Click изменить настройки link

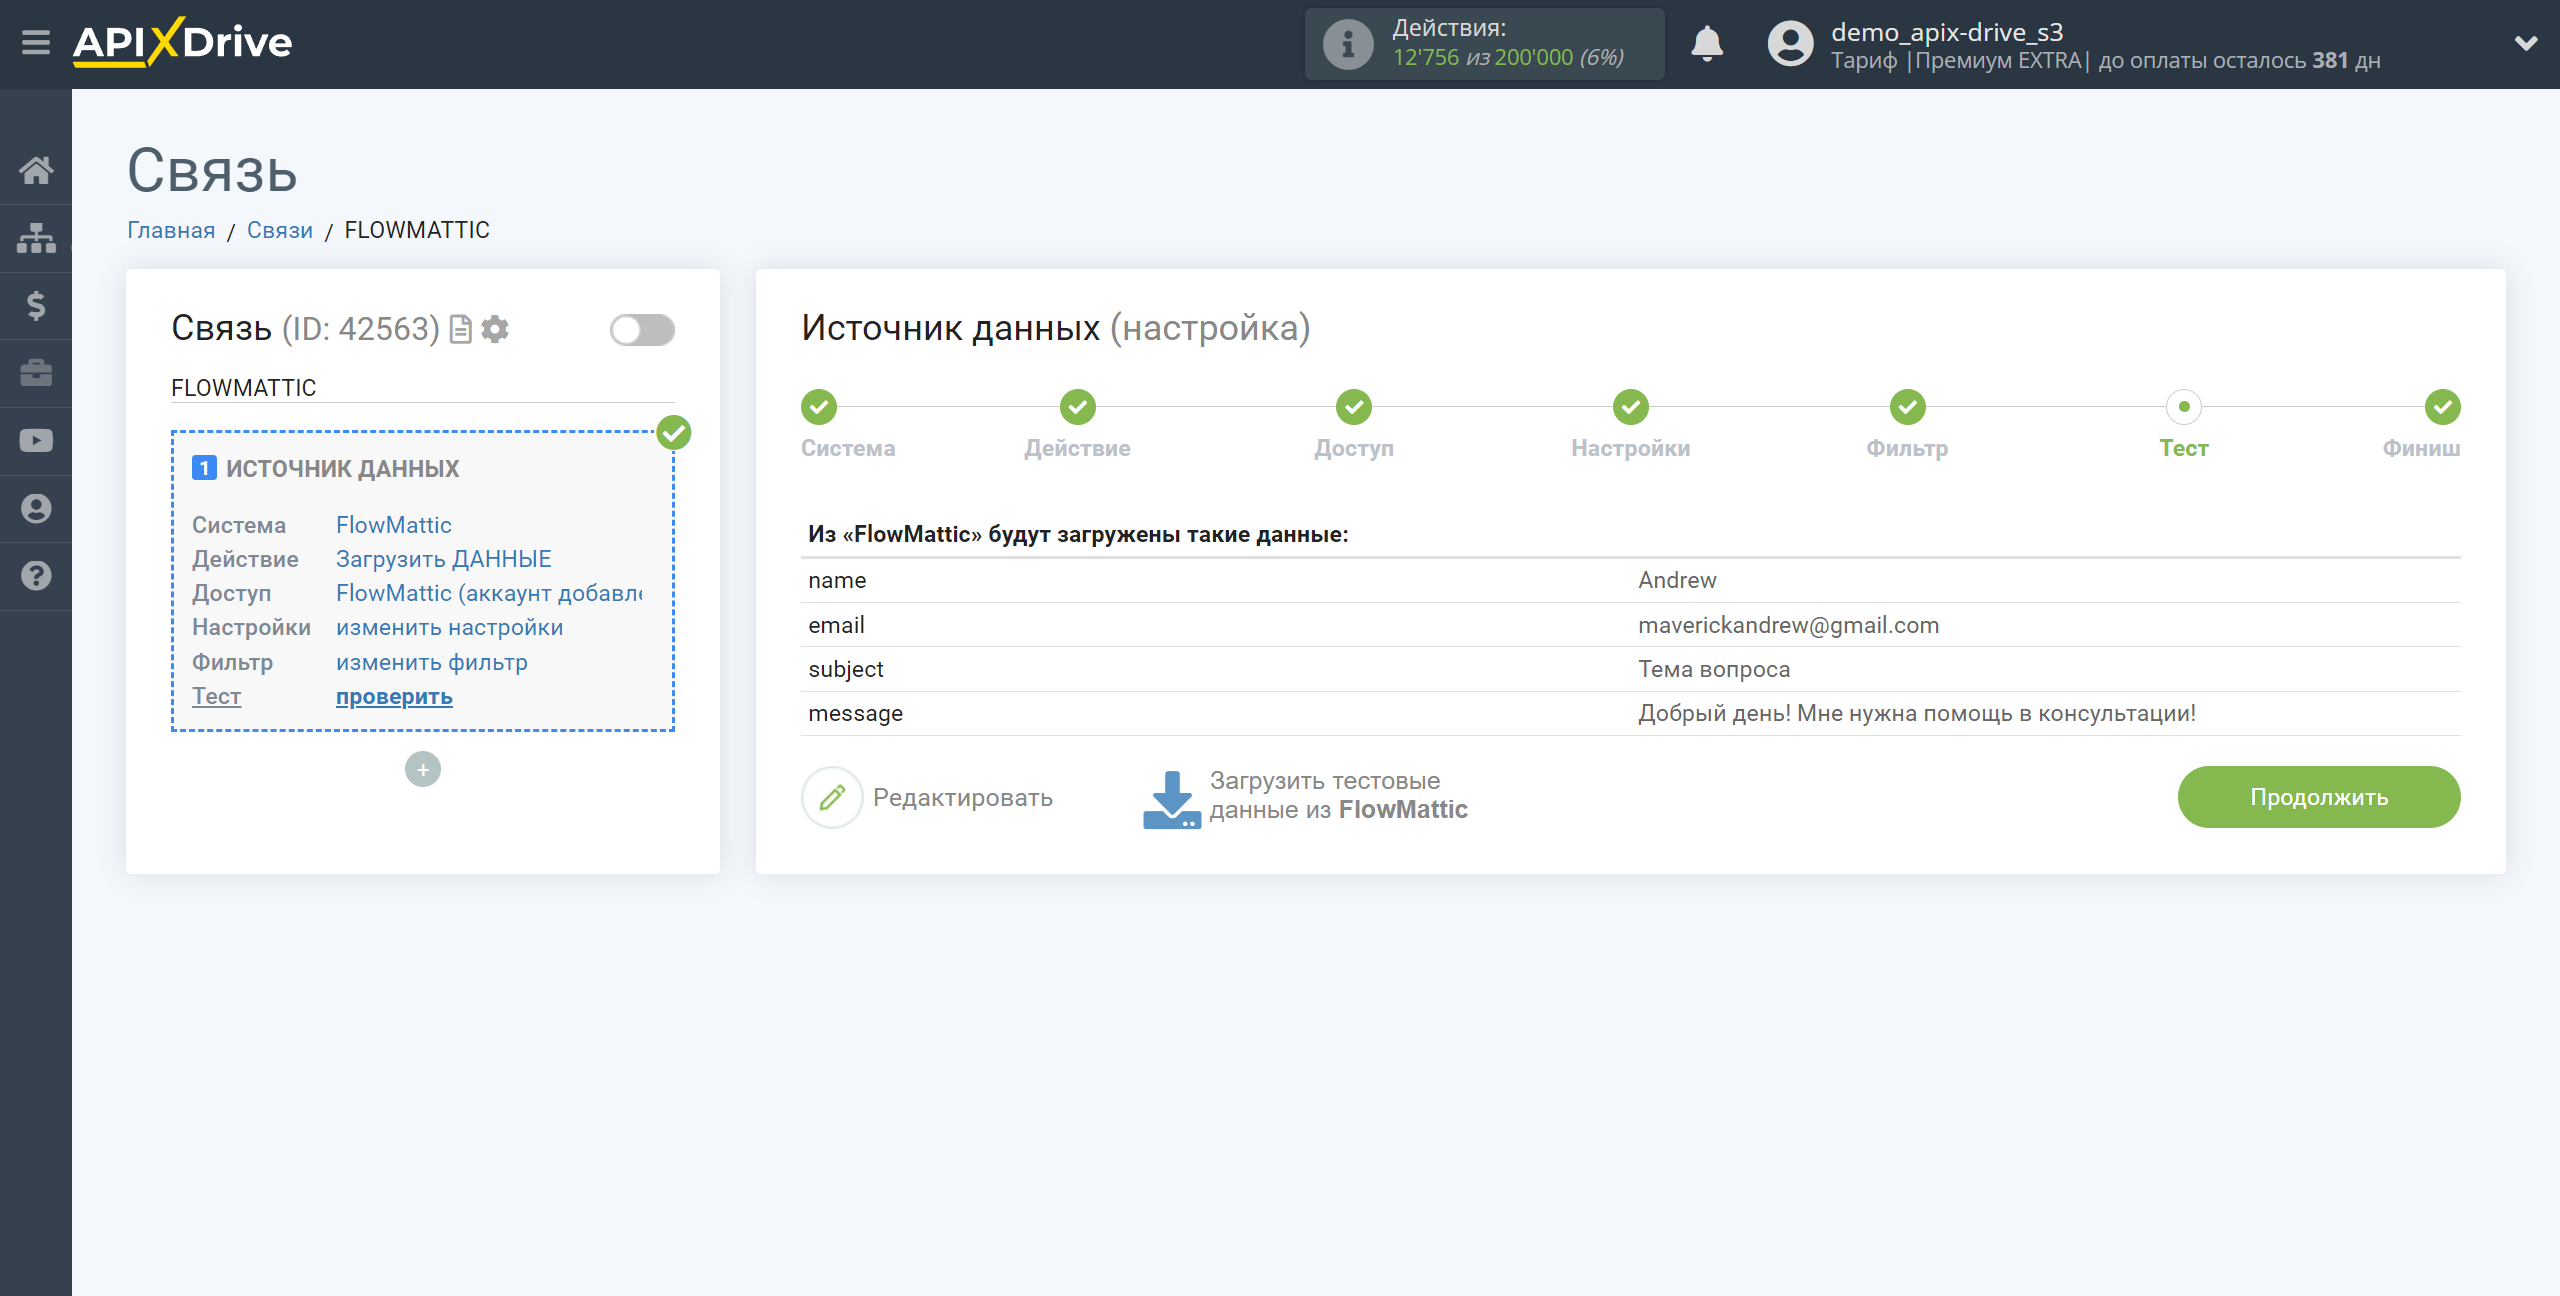click(450, 627)
